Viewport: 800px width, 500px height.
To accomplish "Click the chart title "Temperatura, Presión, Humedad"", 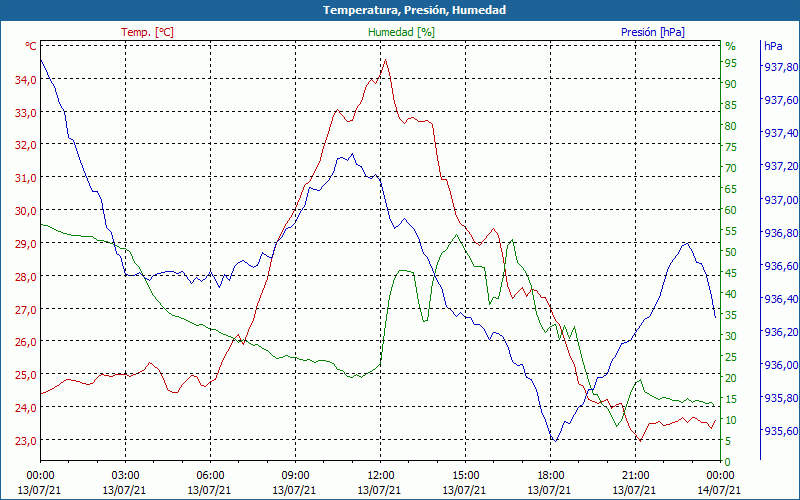I will (414, 10).
